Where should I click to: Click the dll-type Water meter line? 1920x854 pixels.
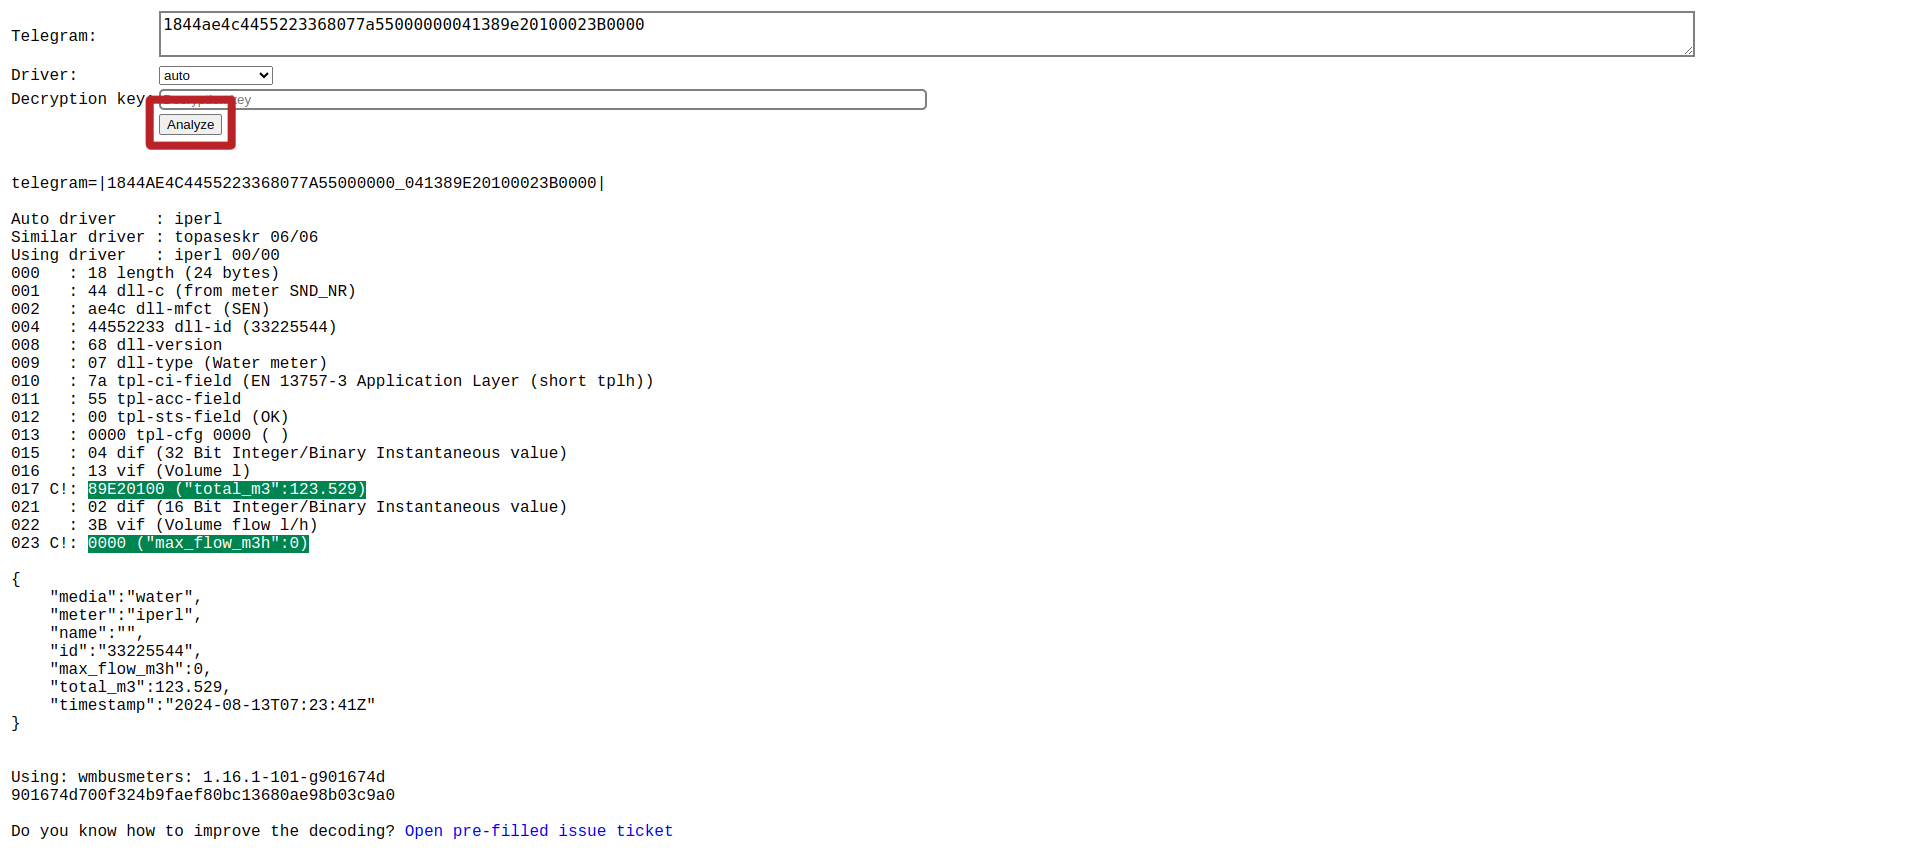point(207,363)
